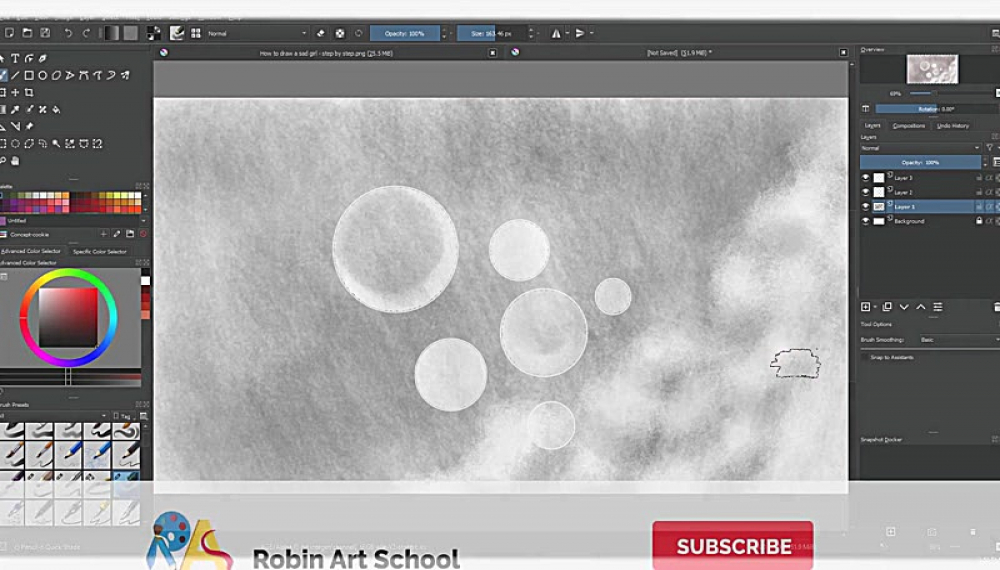The height and width of the screenshot is (570, 1000).
Task: Click the brush Opacity slider in toolbar
Action: (405, 33)
